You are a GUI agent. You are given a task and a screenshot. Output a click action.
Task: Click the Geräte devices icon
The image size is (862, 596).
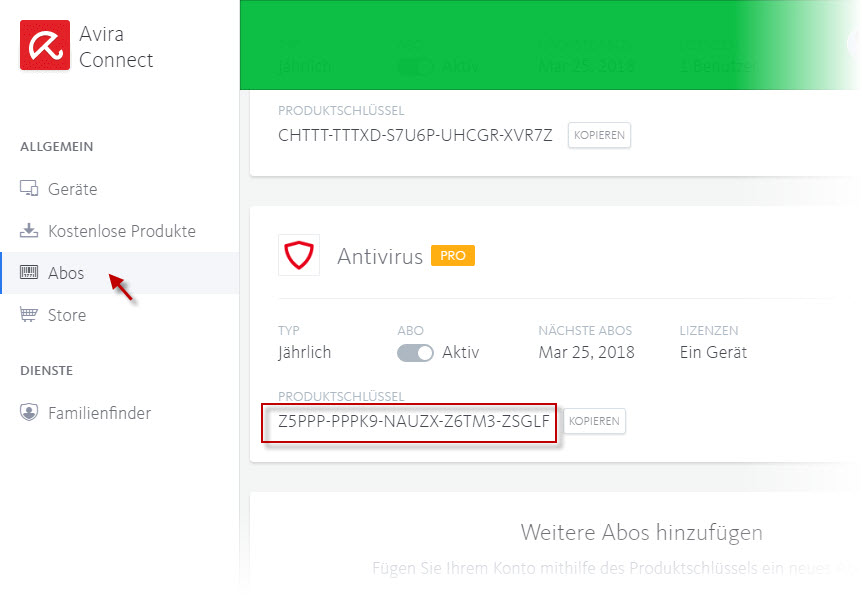[x=29, y=188]
